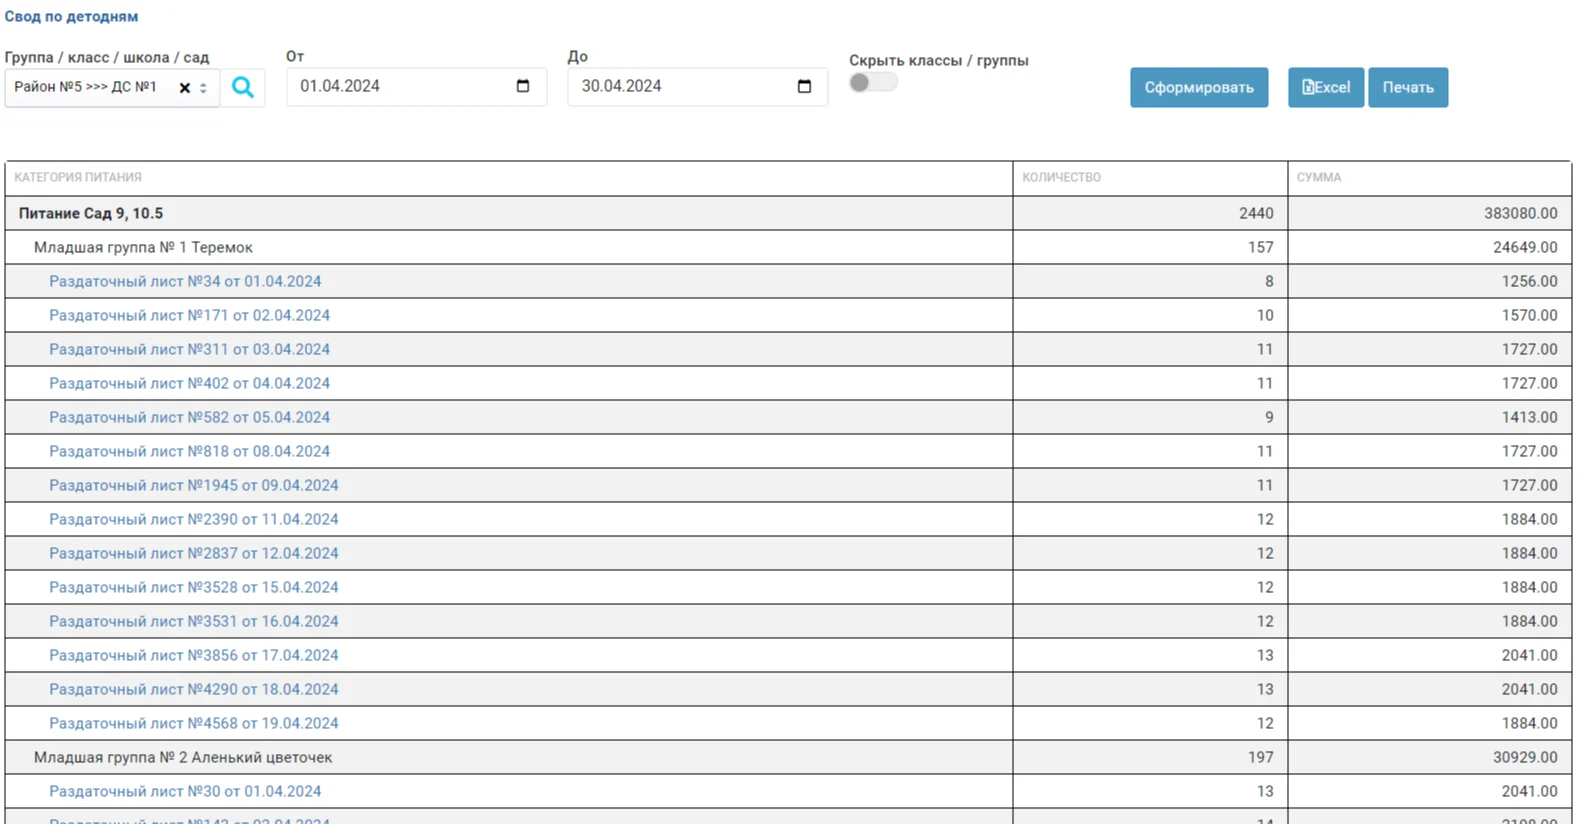This screenshot has height=824, width=1581.
Task: Open Раздаточный лист №2837 от 12.04.2024
Action: tap(194, 554)
